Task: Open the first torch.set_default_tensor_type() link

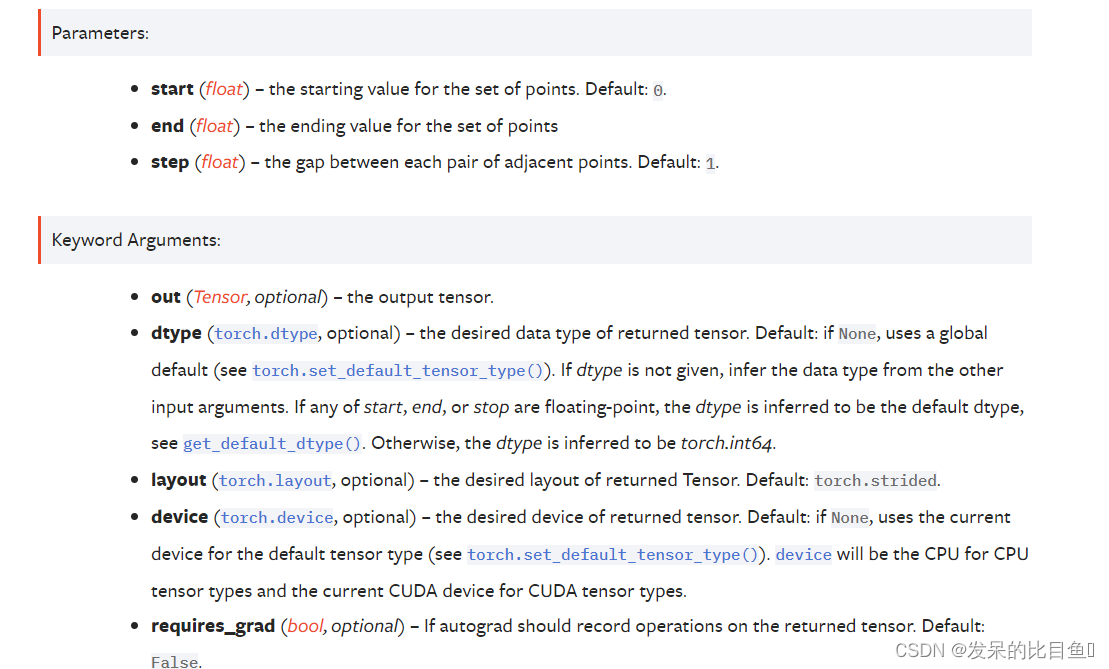Action: 397,371
